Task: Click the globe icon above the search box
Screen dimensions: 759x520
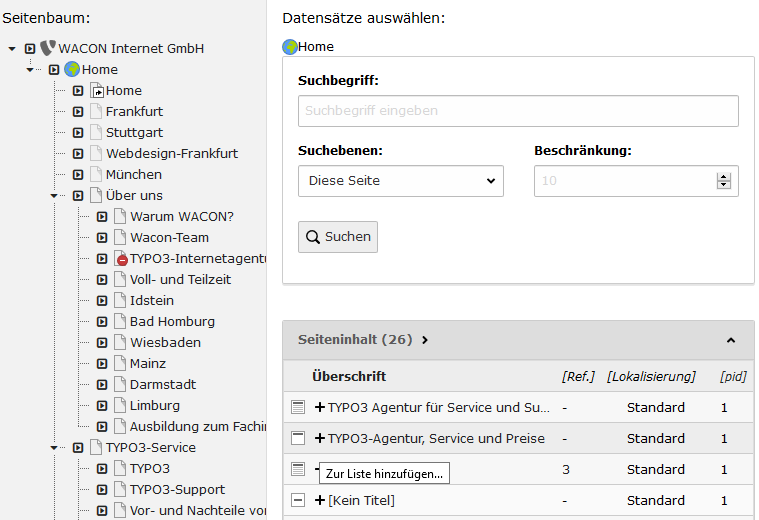Action: pos(290,47)
